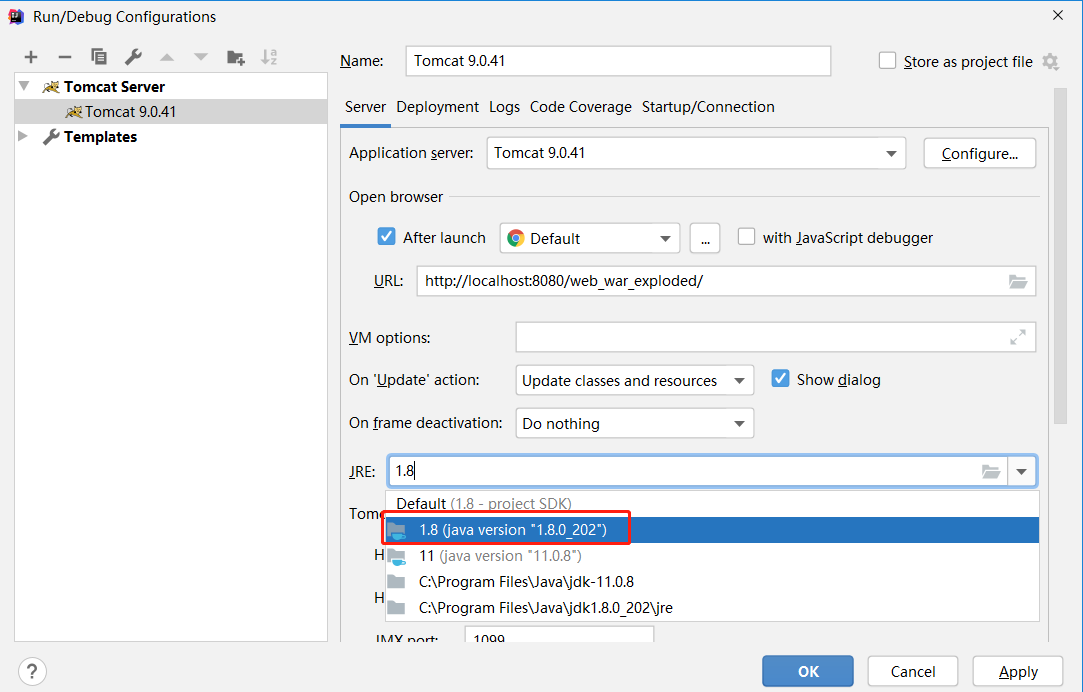Switch to the Startup/Connection tab
Image resolution: width=1083 pixels, height=692 pixels.
[708, 107]
